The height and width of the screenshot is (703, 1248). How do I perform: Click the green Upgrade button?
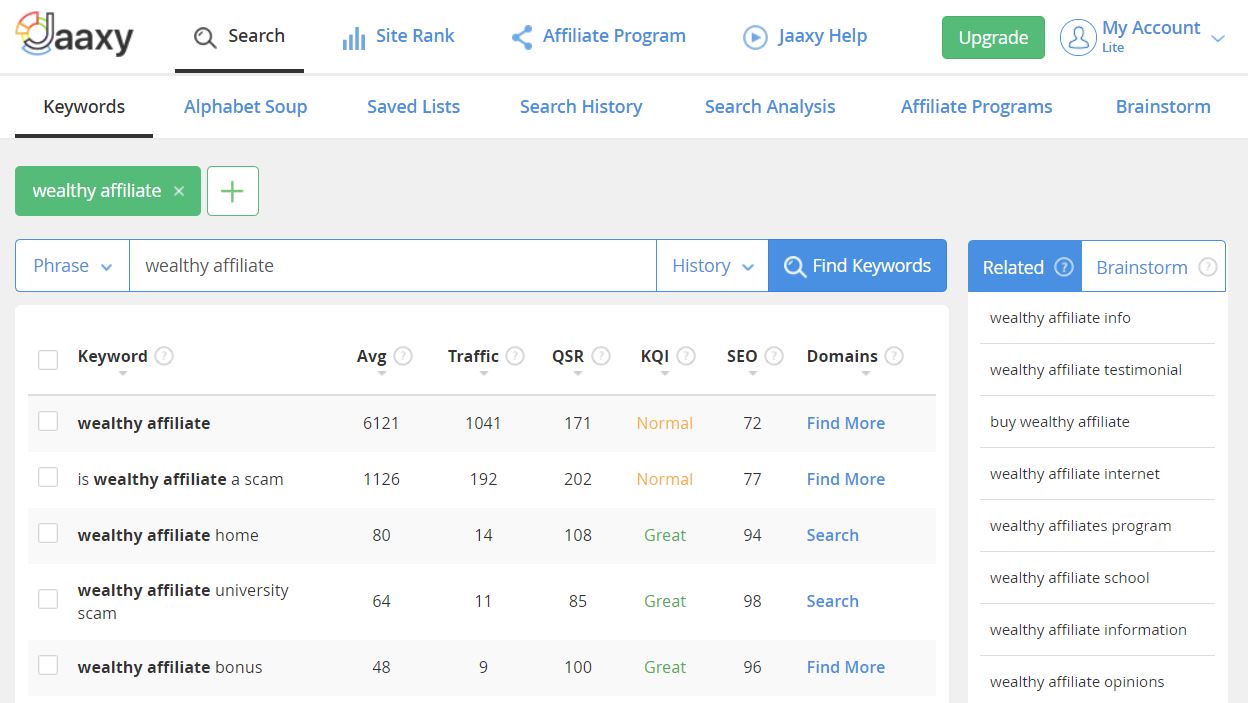click(x=993, y=38)
